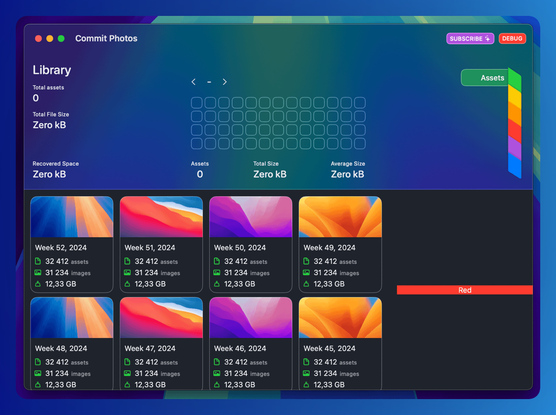556x415 pixels.
Task: Open Week 50, 2024 thumbnail image
Action: click(x=251, y=217)
